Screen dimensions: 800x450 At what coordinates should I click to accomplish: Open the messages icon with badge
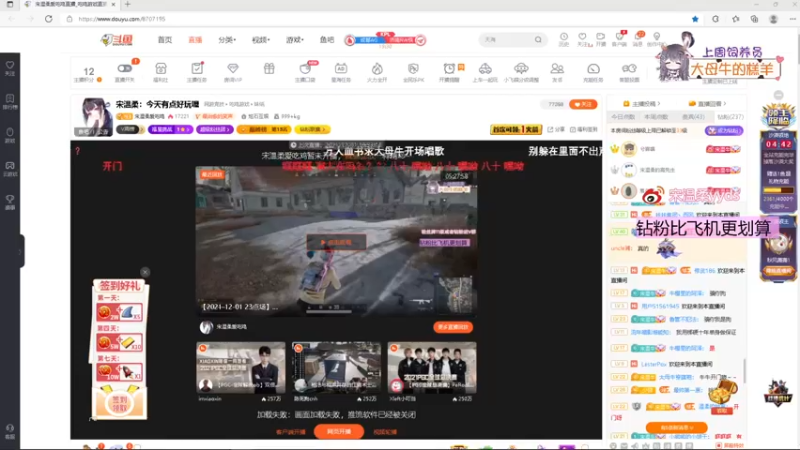coord(638,39)
